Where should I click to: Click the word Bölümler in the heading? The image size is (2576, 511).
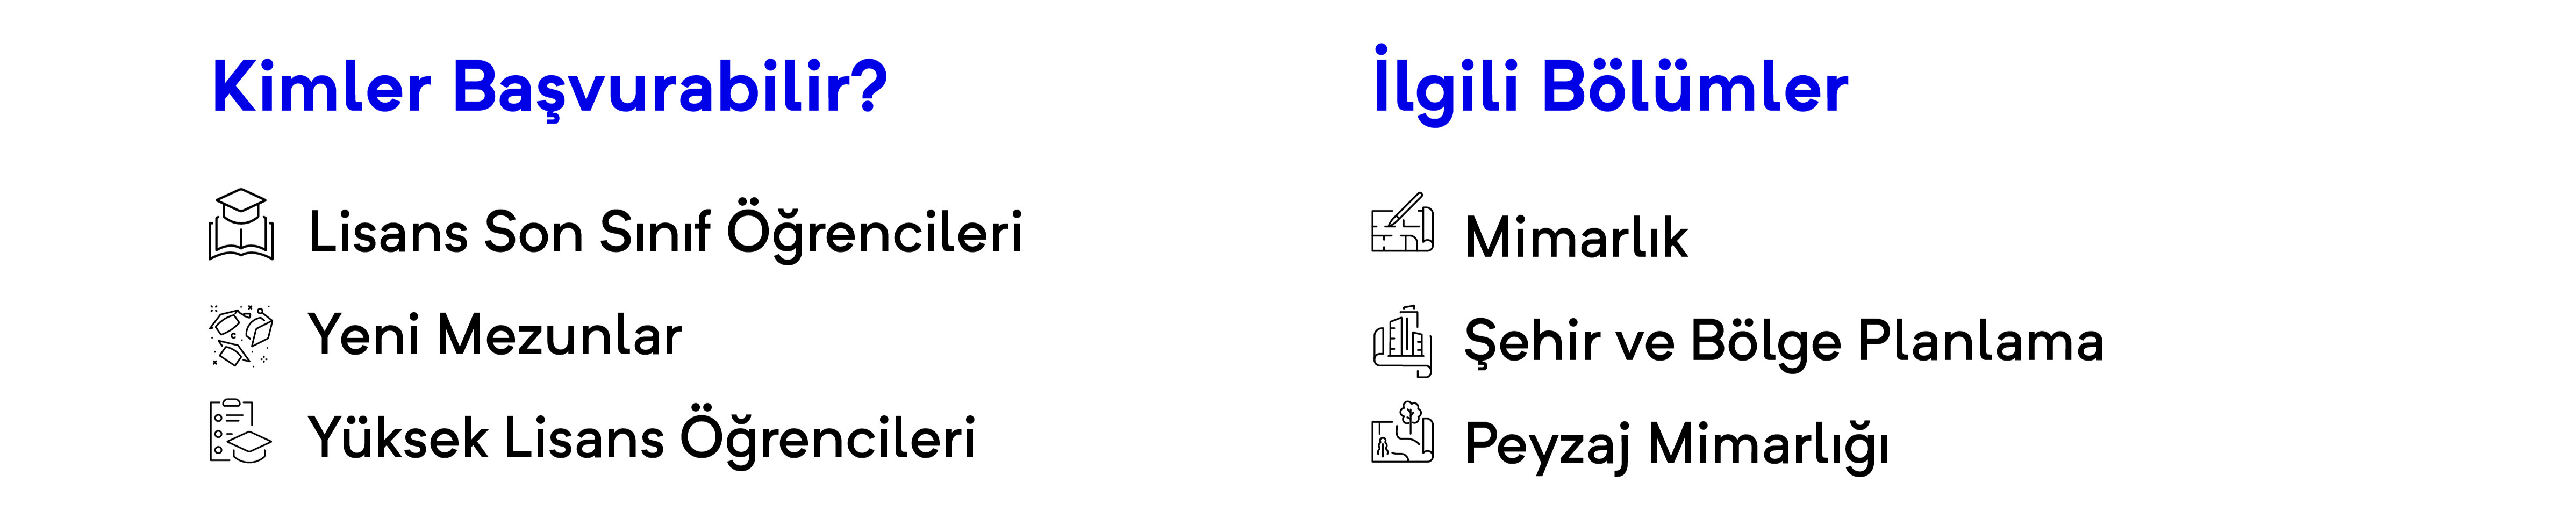pos(1695,86)
